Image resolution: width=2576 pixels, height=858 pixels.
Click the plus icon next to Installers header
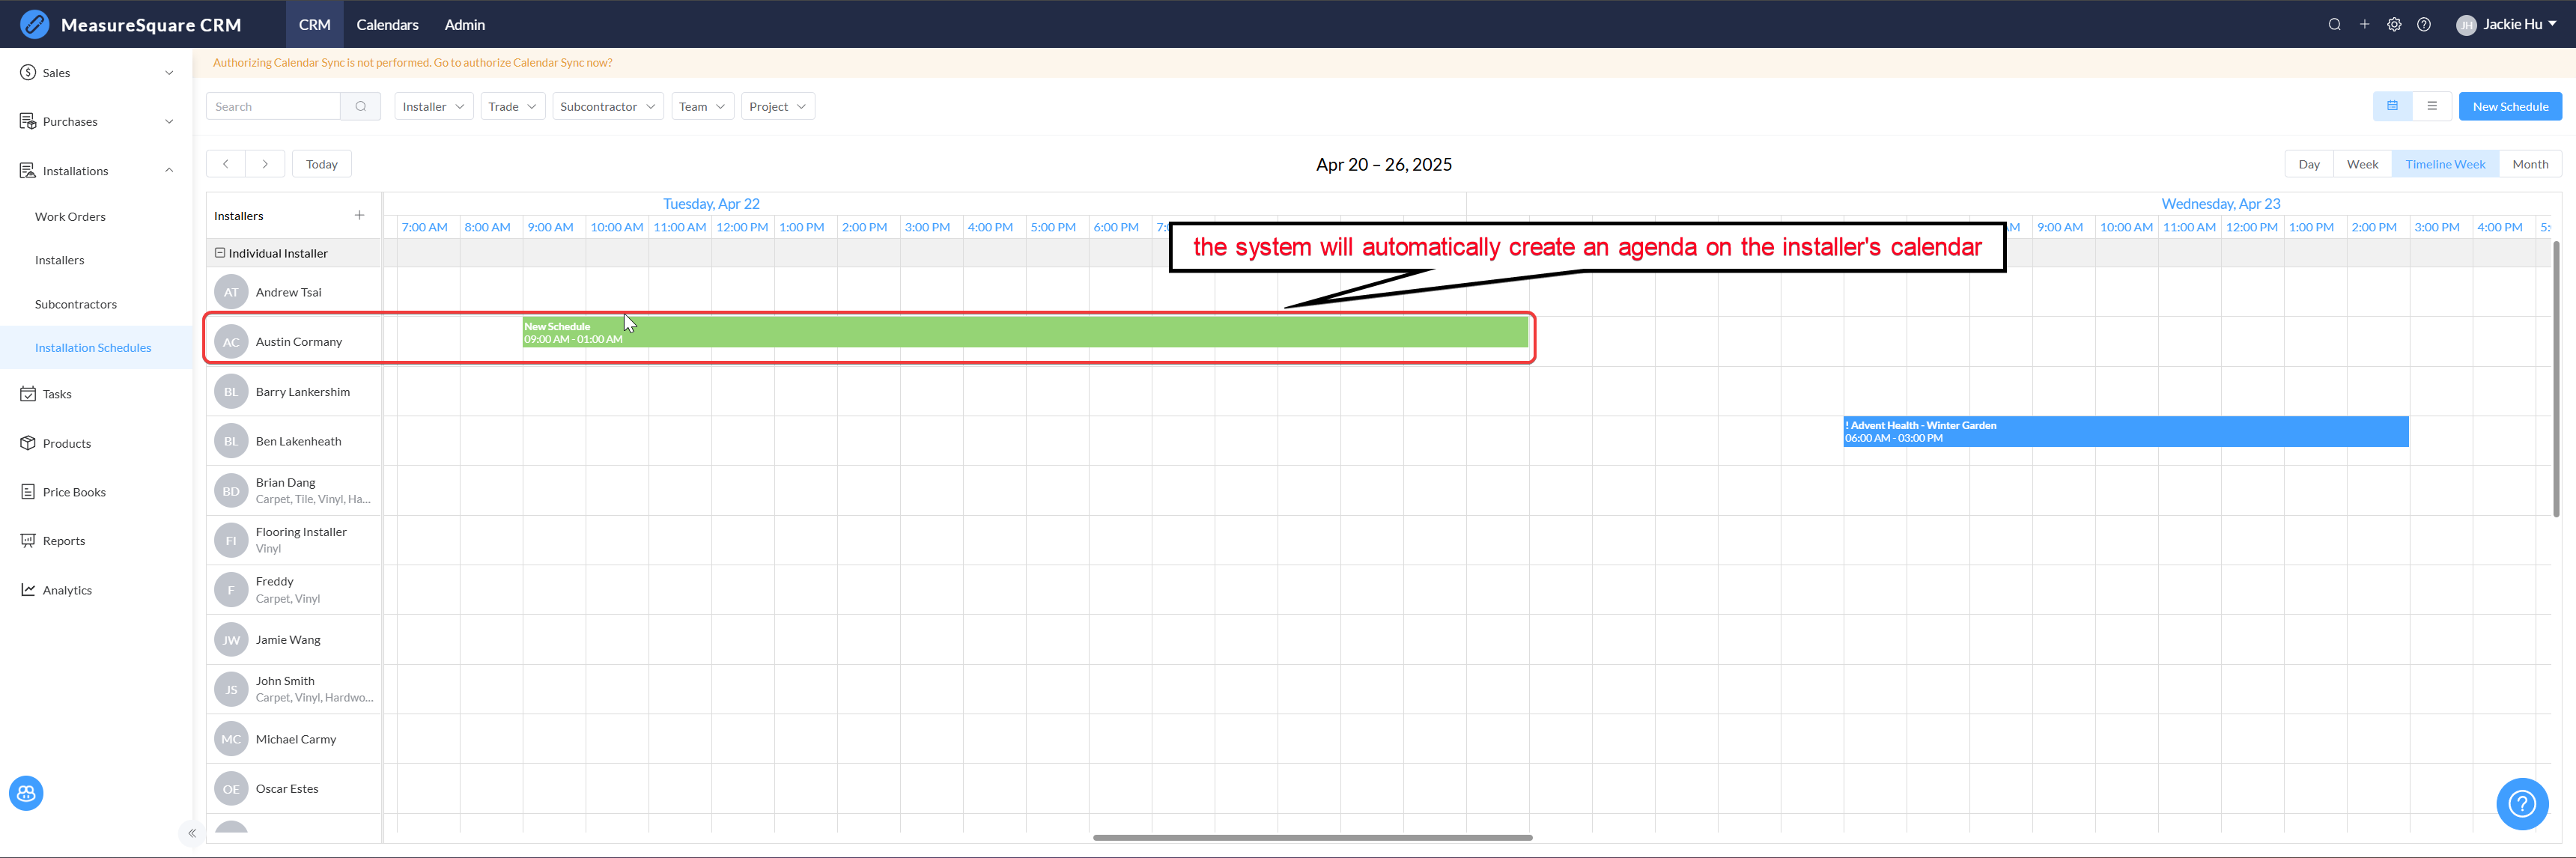tap(359, 215)
